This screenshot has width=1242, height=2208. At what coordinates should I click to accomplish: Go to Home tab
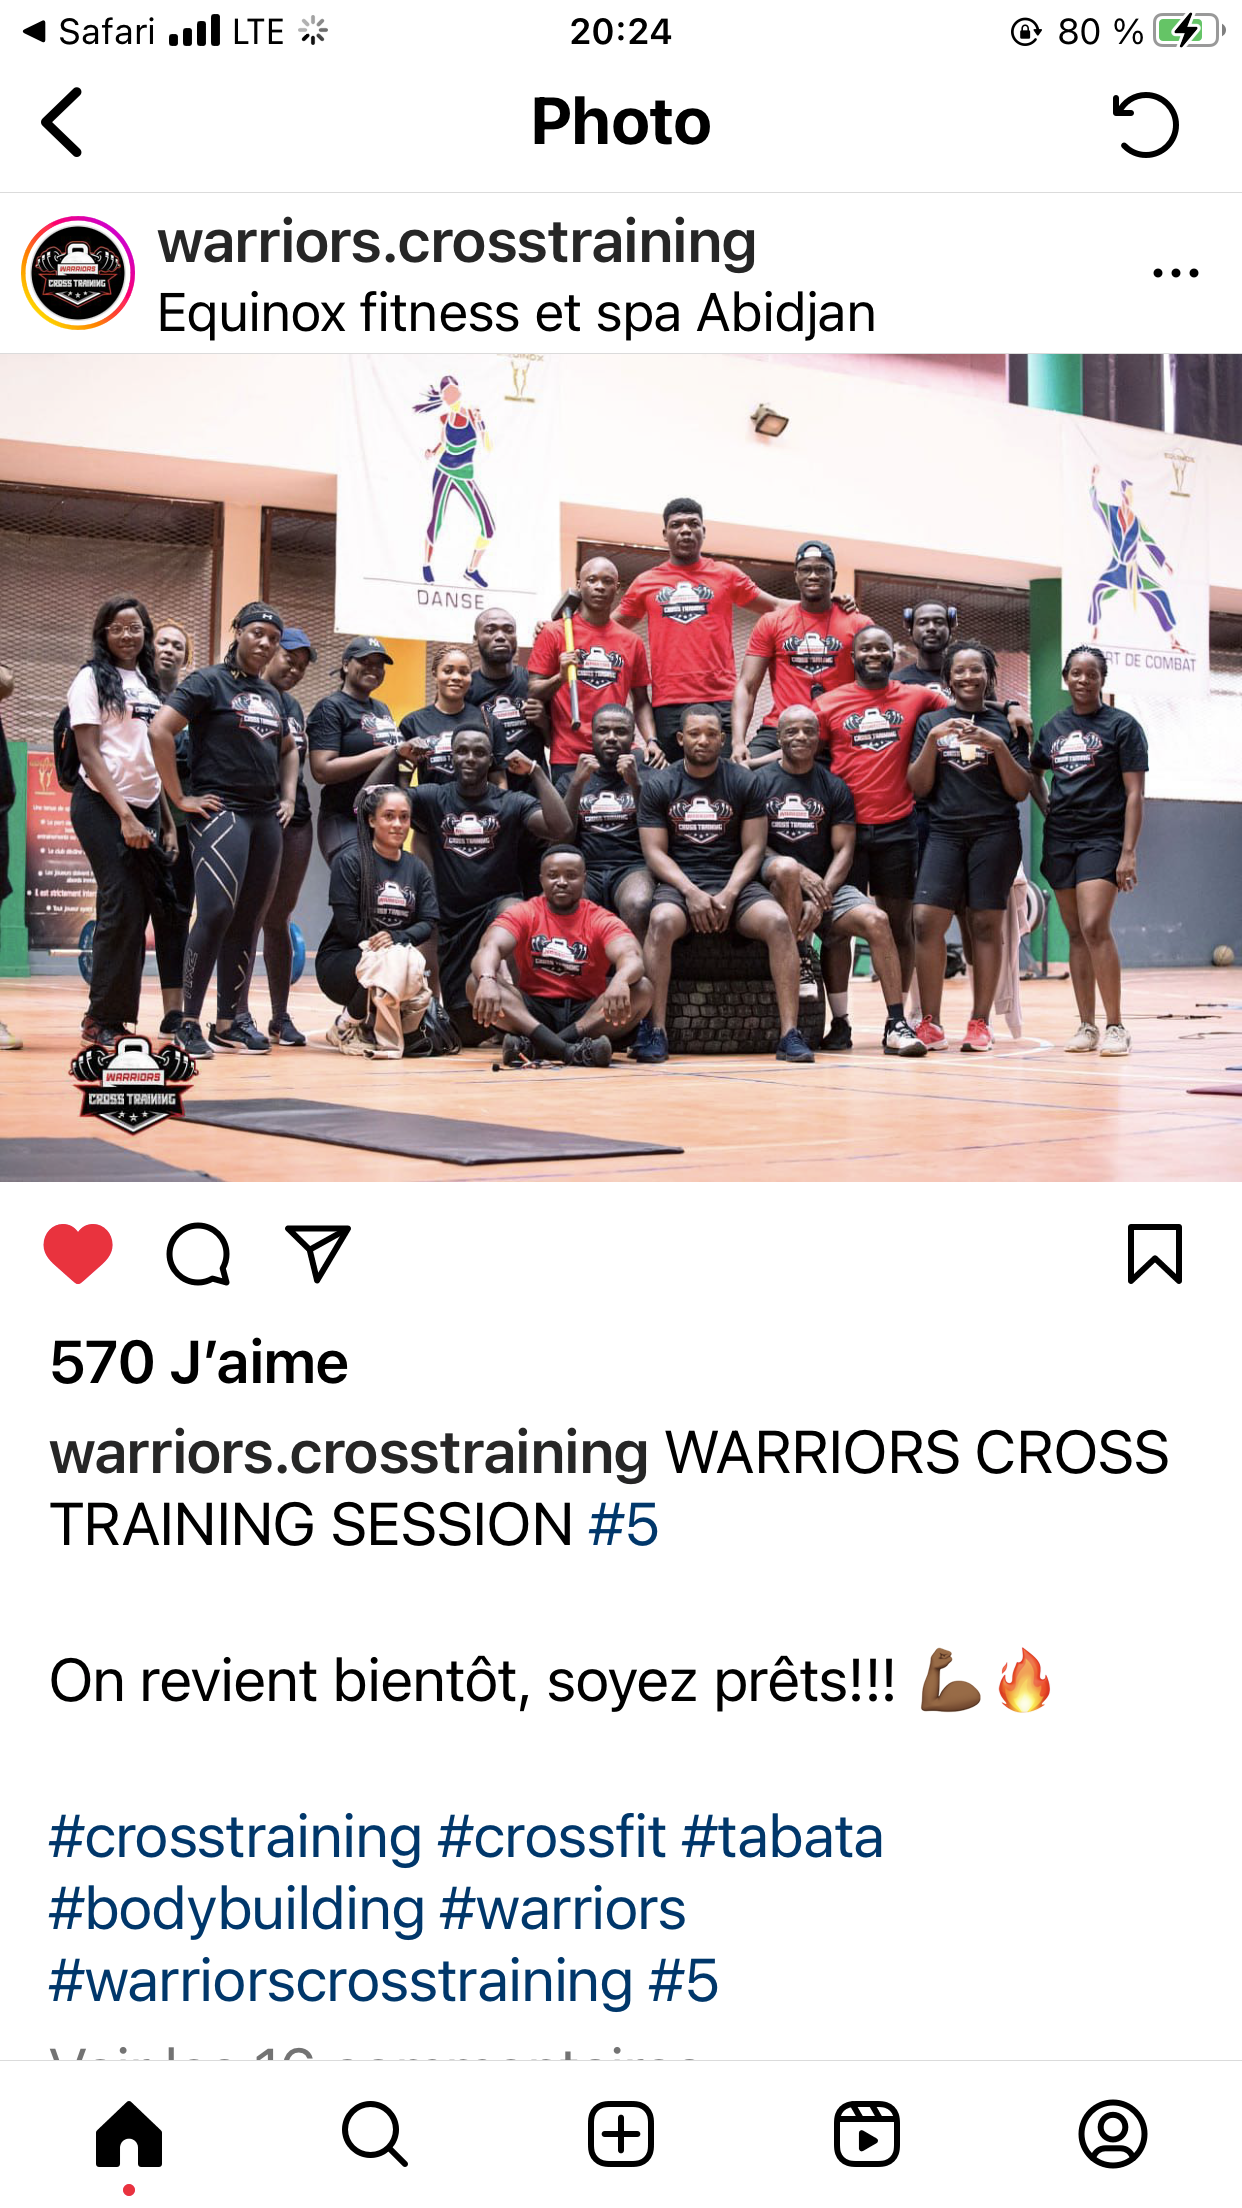tap(129, 2134)
